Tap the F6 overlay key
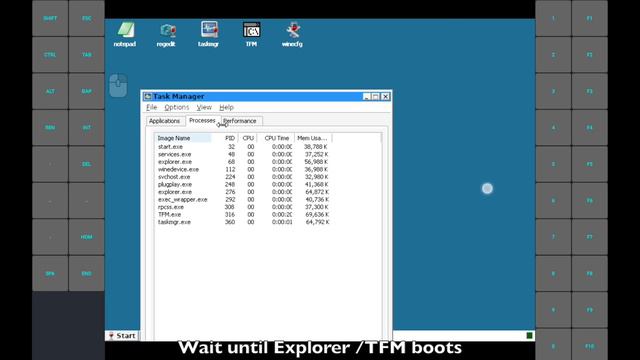Screen dimensions: 640x360 pos(590,200)
